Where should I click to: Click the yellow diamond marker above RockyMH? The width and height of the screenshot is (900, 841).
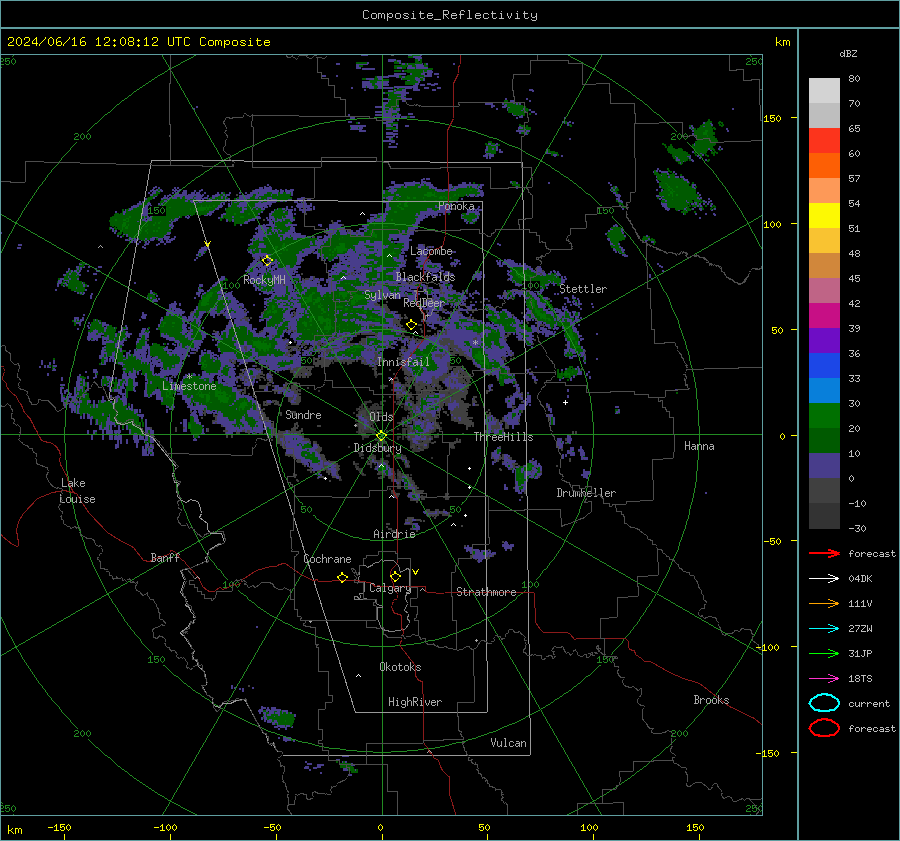[x=267, y=261]
